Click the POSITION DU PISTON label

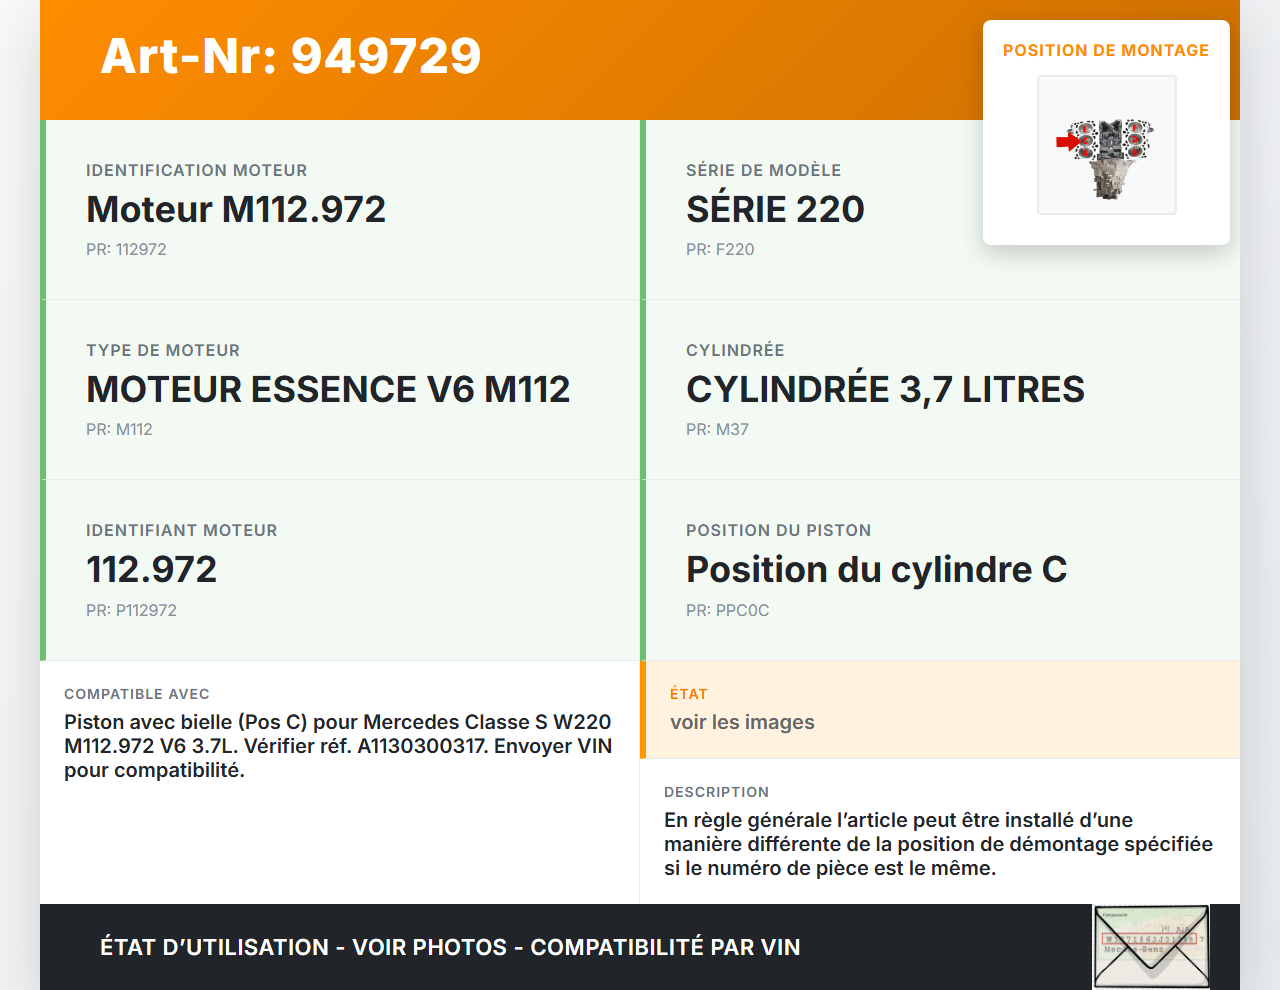(x=779, y=530)
